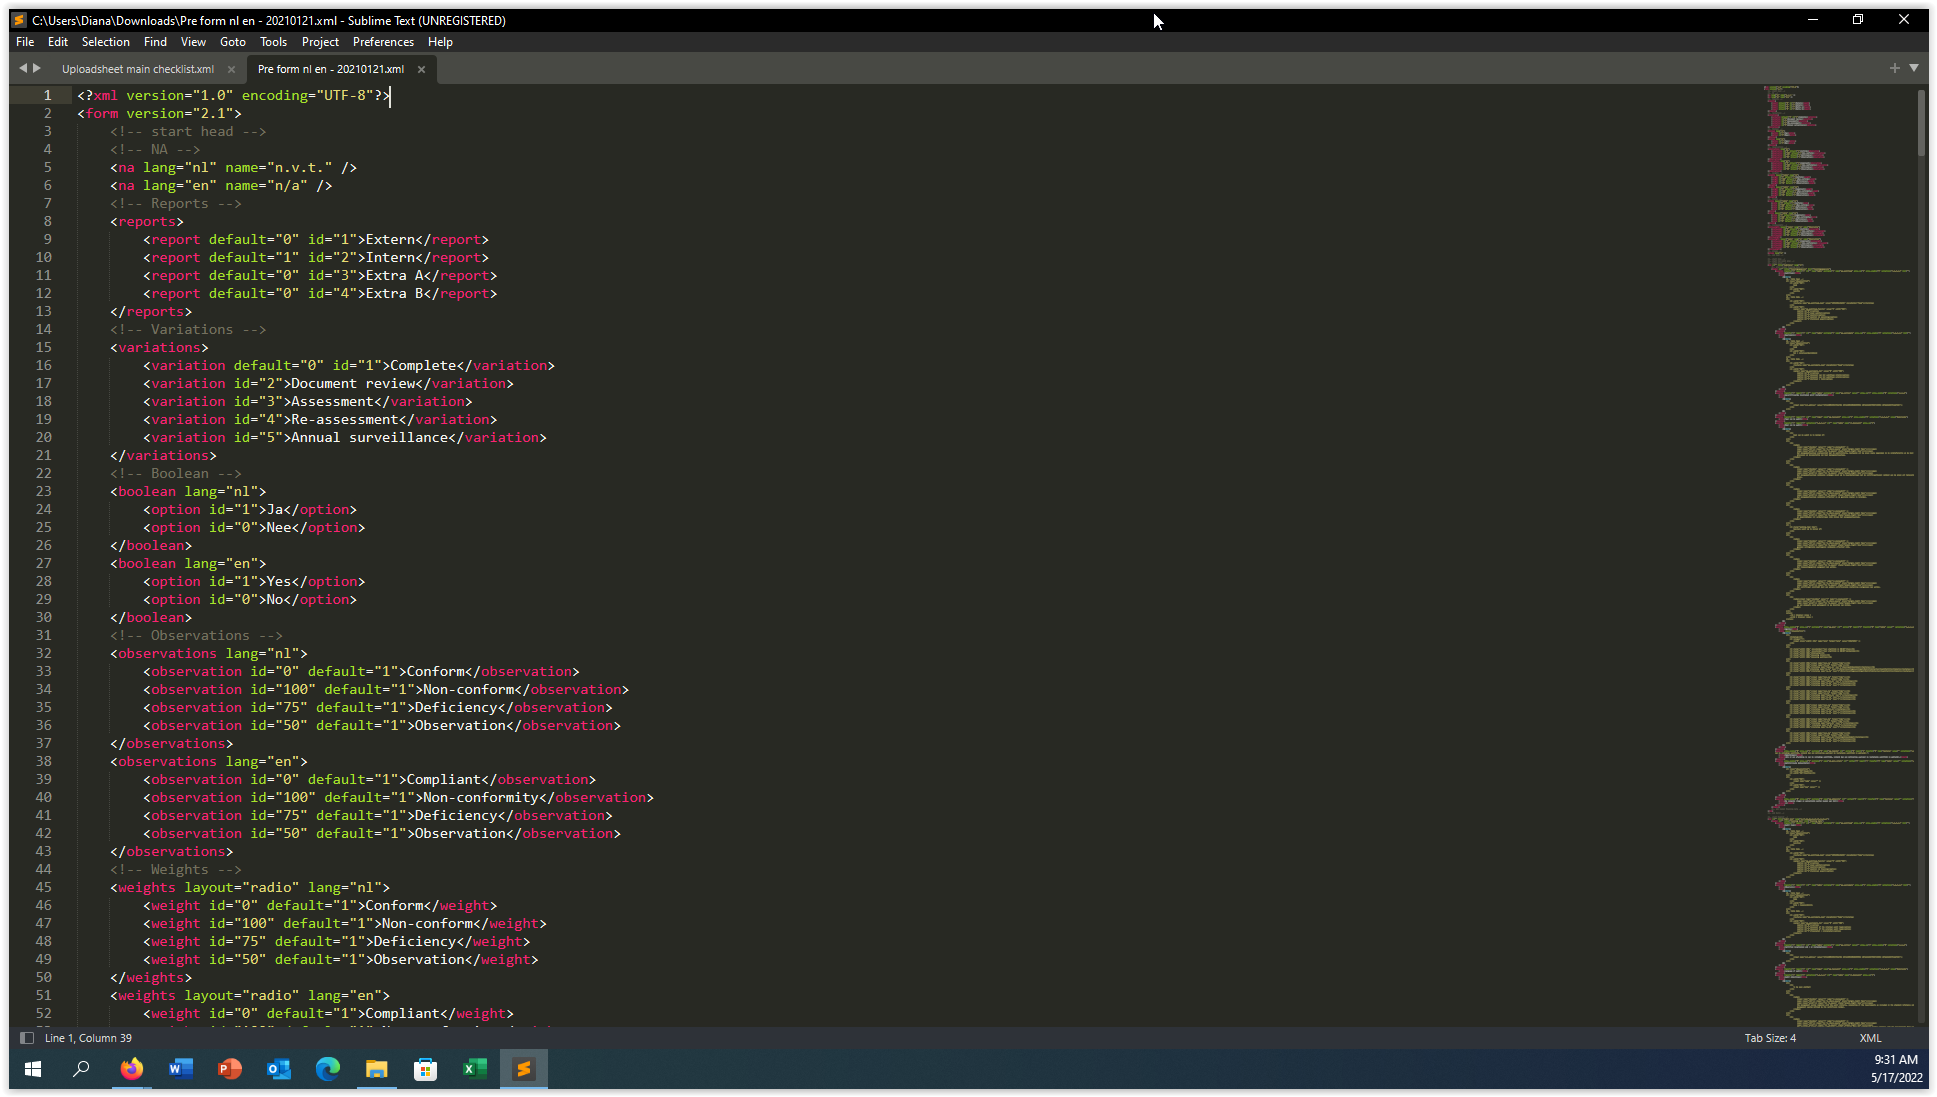
Task: Change the XML syntax selector in status bar
Action: [1870, 1038]
